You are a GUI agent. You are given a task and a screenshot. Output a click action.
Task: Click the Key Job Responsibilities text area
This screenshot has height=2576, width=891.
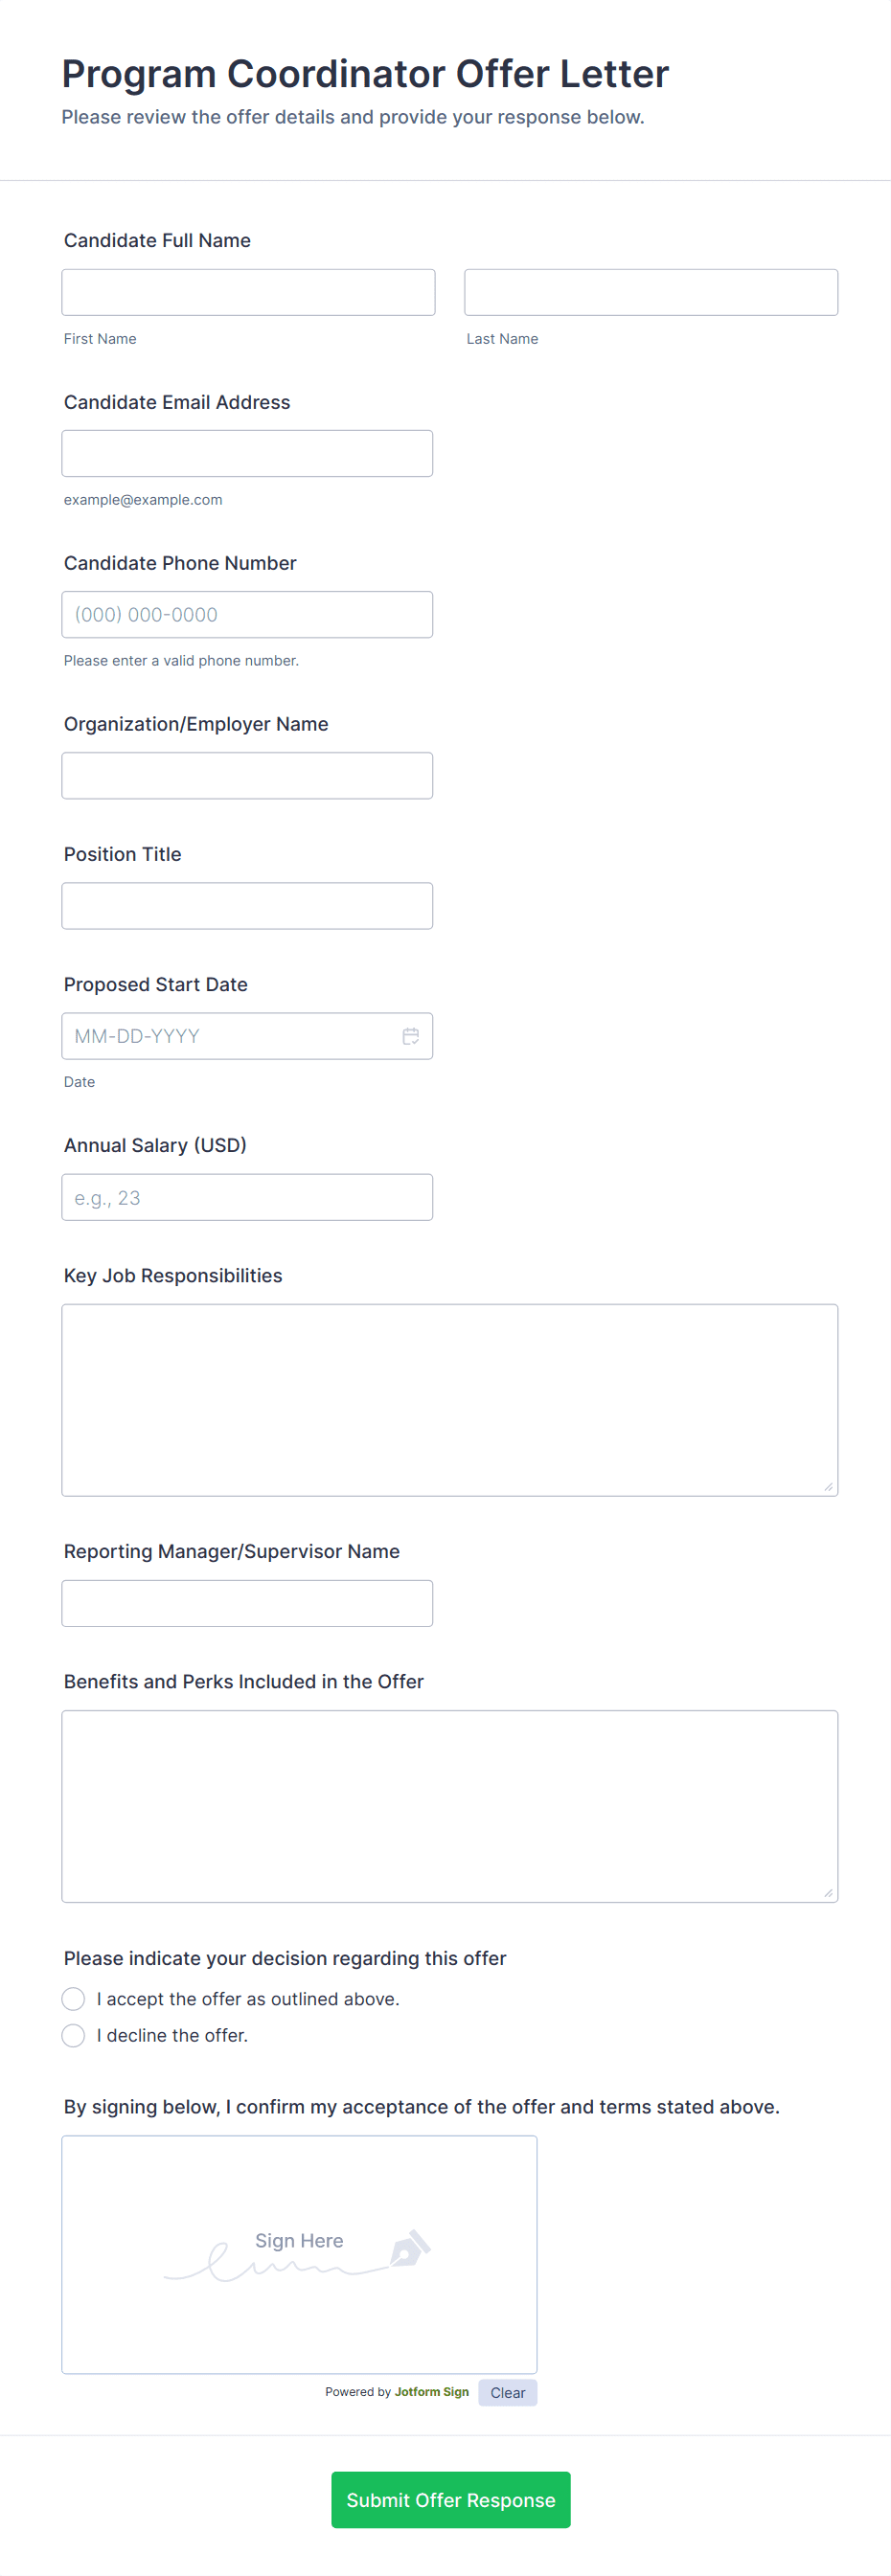(x=449, y=1400)
